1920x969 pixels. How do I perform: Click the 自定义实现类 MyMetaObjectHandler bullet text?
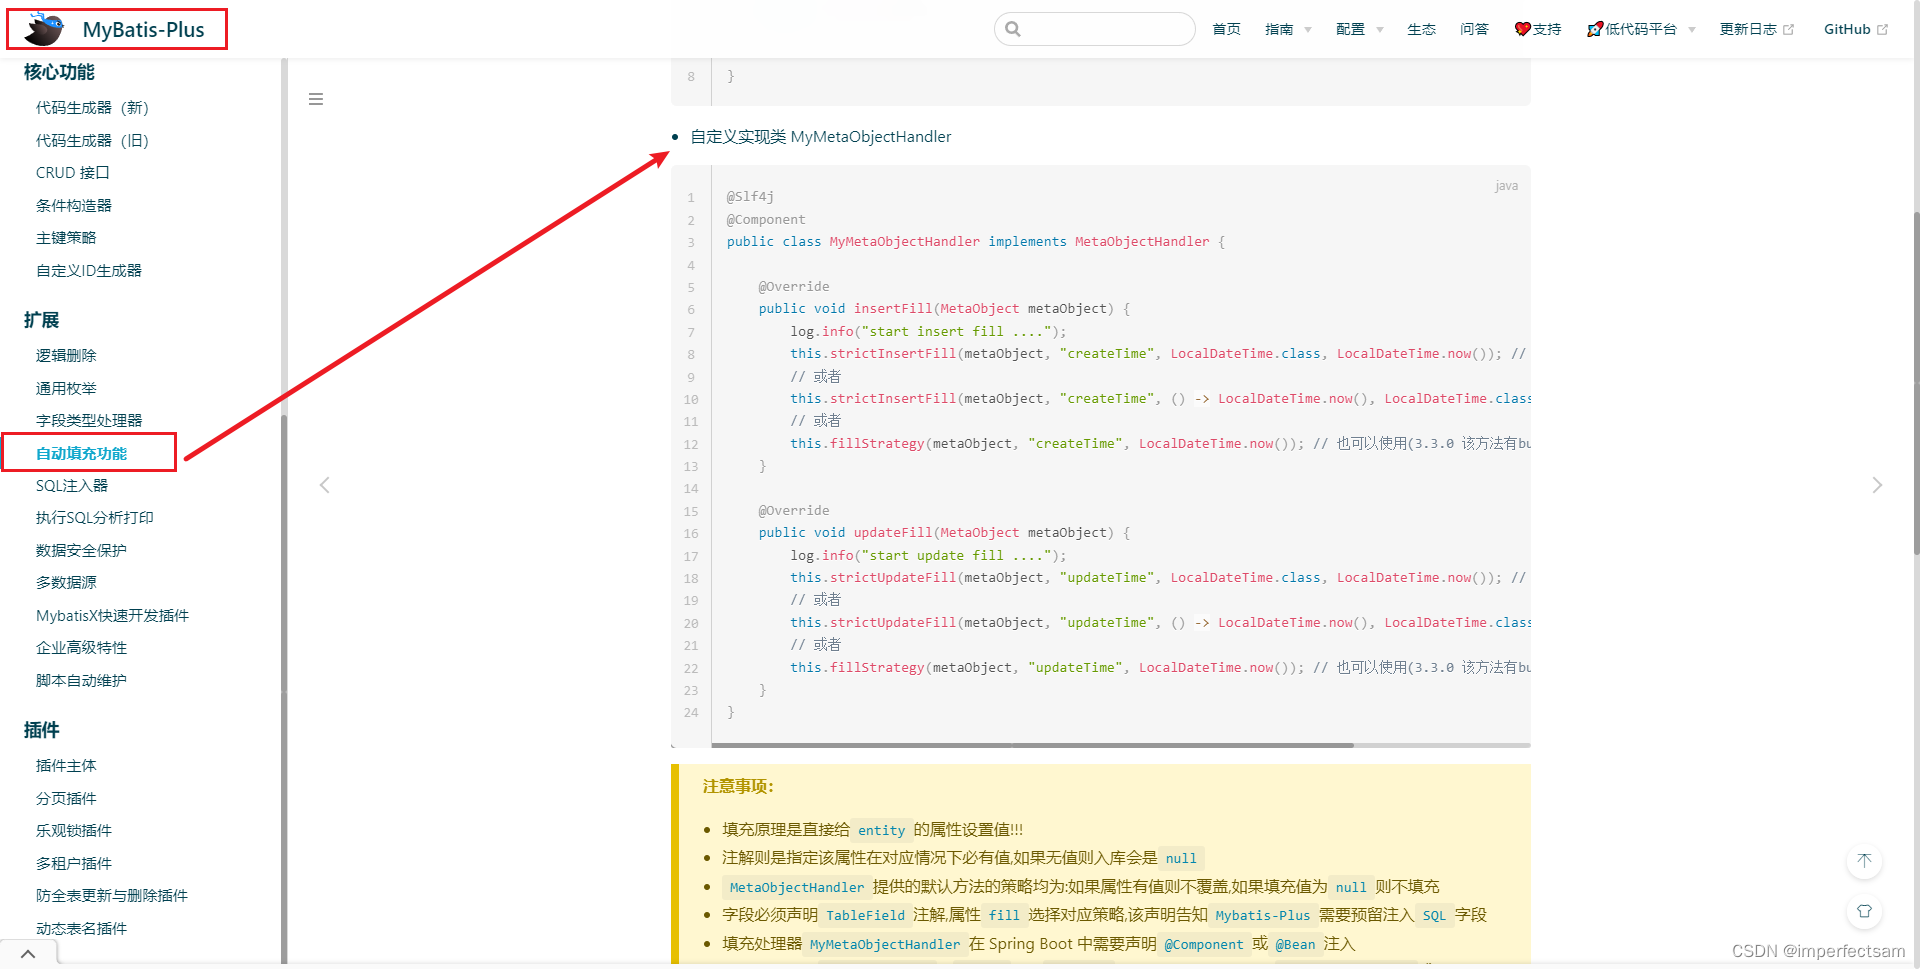821,137
